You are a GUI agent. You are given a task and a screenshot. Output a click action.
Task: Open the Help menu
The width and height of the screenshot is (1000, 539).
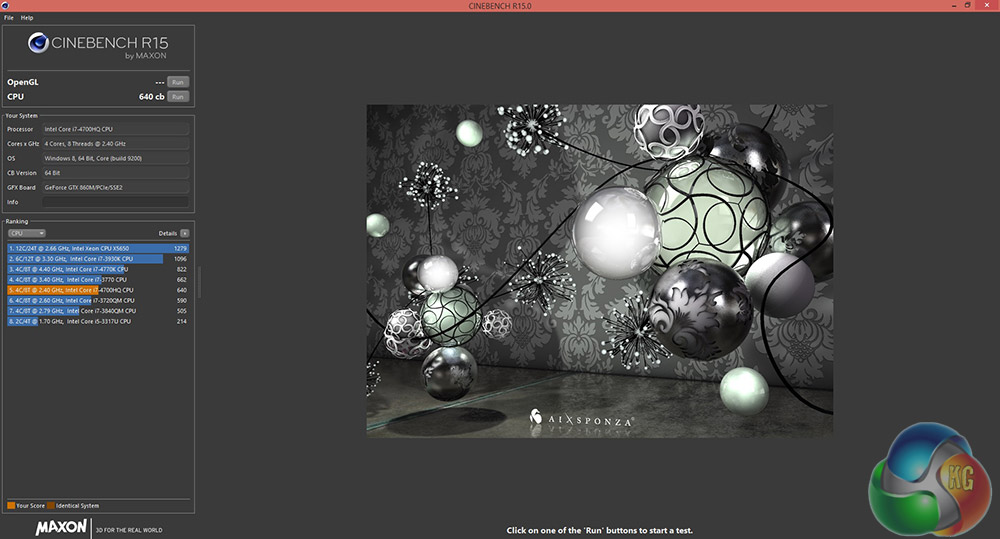click(27, 18)
